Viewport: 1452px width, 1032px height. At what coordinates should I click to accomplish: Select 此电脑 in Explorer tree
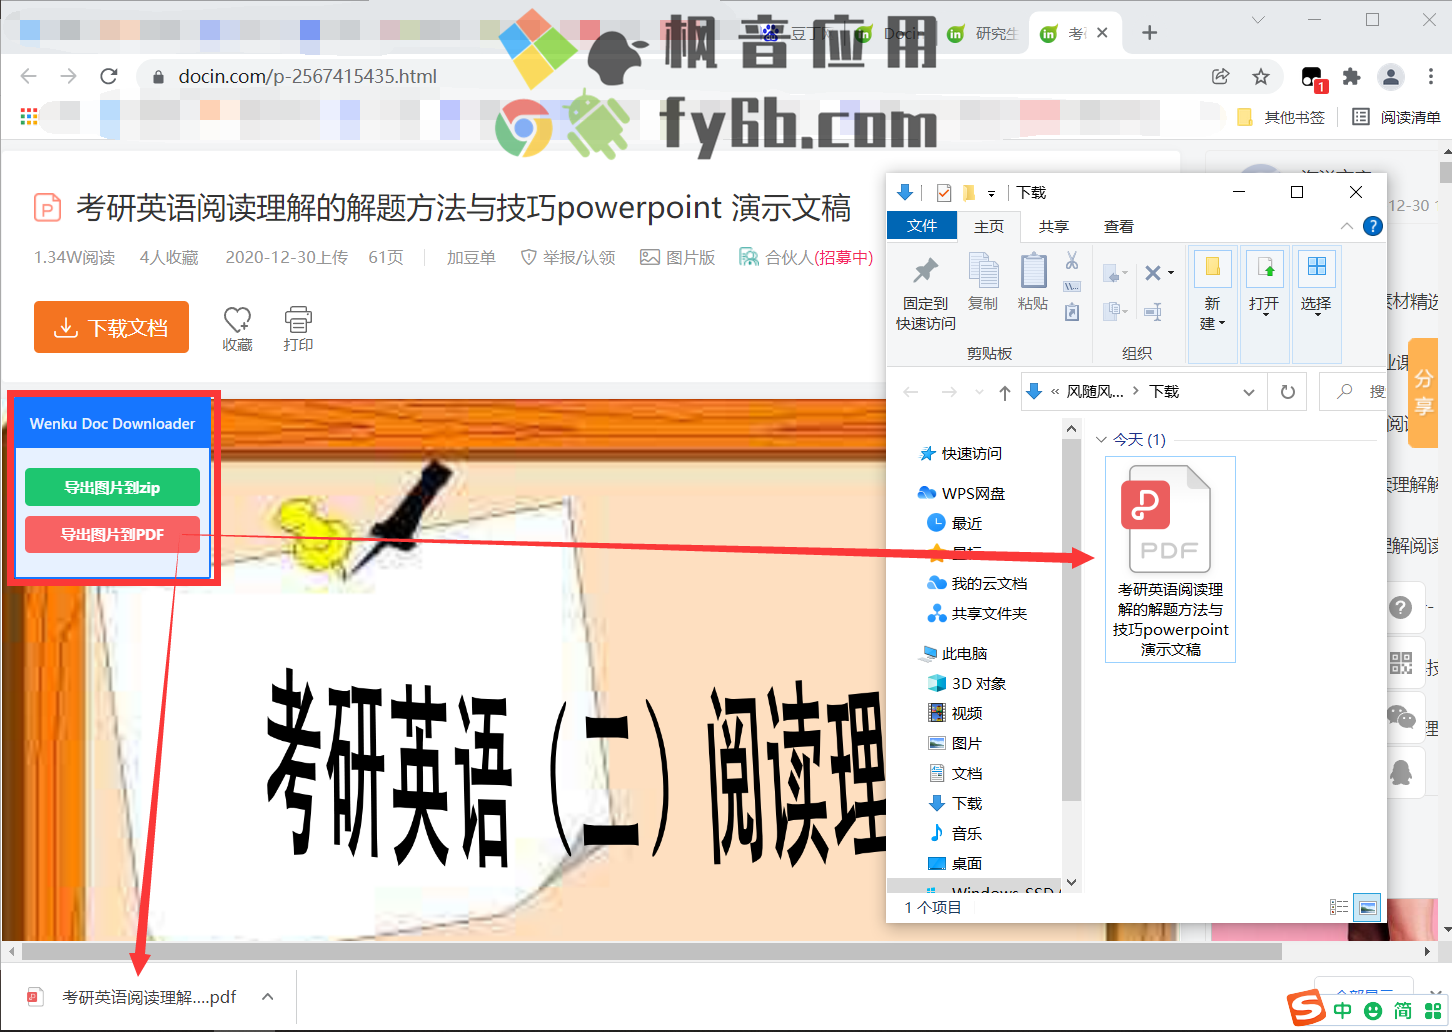pos(952,653)
